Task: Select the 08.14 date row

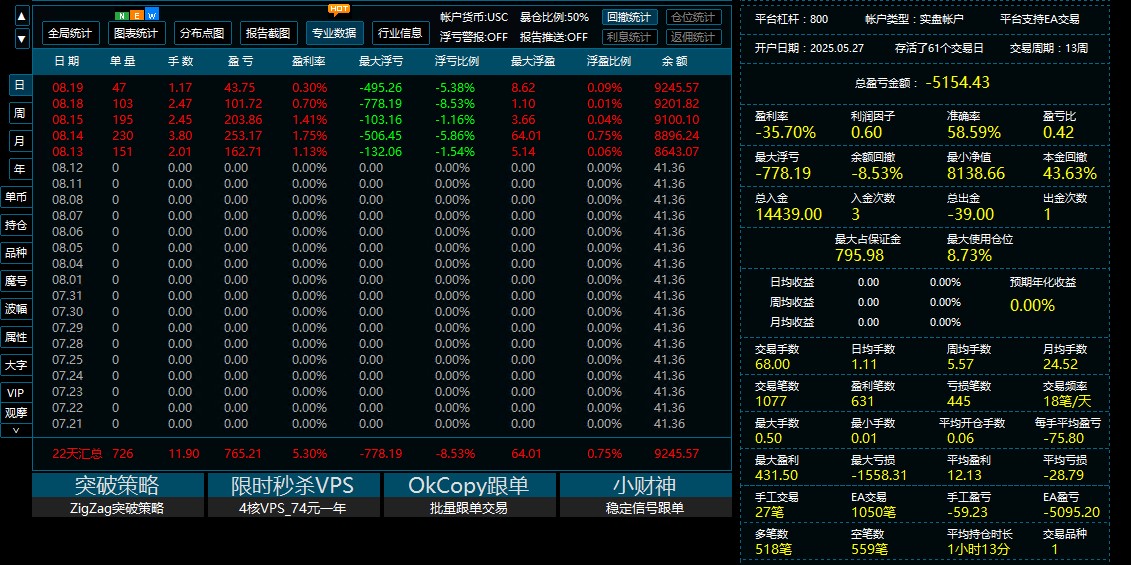Action: 381,135
